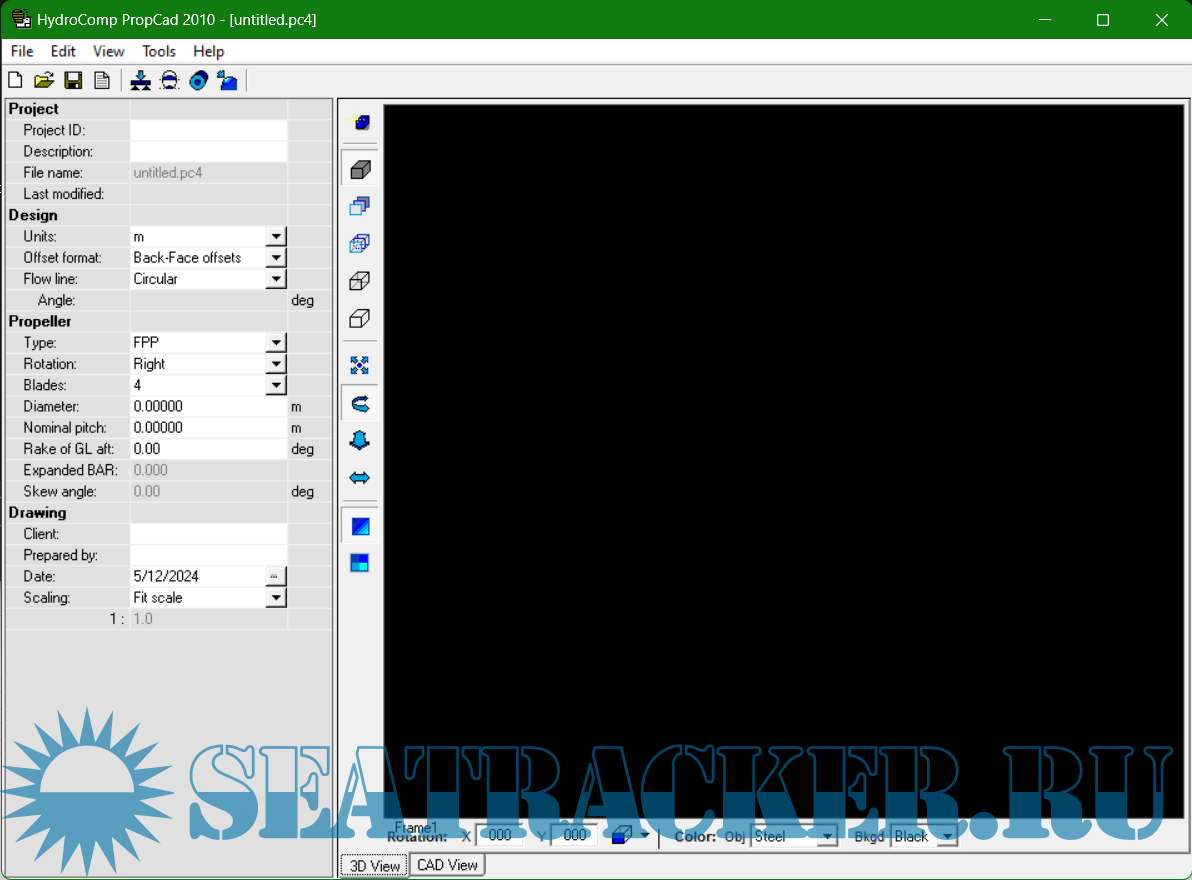1192x880 pixels.
Task: Toggle the light source cube button
Action: point(361,122)
